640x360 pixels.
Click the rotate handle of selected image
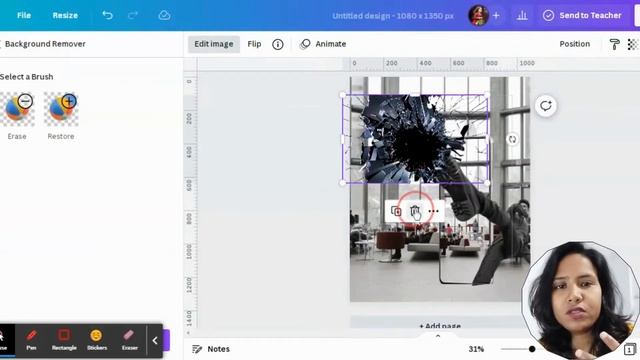pyautogui.click(x=512, y=140)
